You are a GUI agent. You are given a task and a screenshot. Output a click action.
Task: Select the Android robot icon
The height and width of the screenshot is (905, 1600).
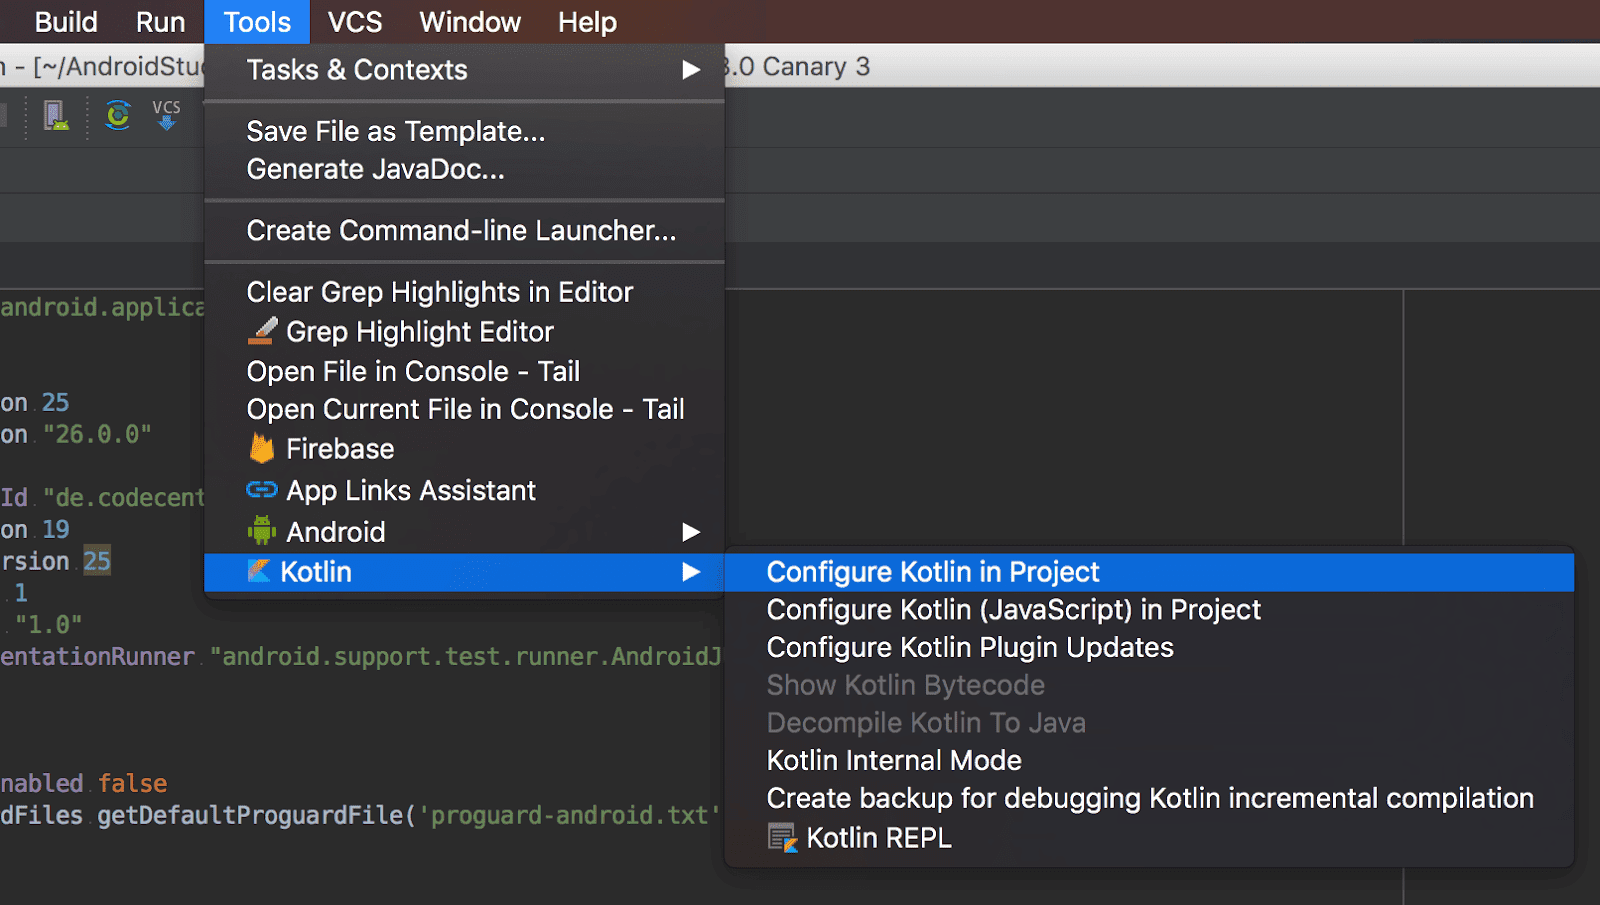[x=262, y=531]
